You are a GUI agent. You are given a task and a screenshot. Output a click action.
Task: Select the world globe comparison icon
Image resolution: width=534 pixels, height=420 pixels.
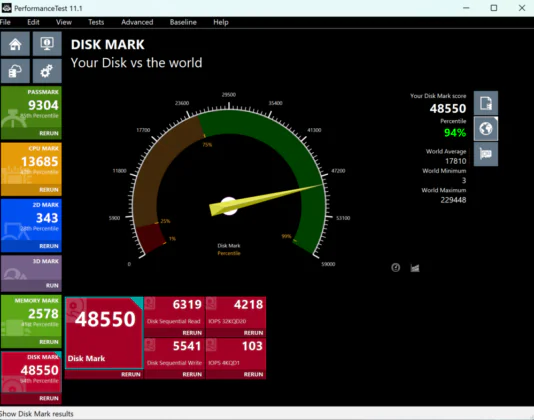click(x=486, y=128)
